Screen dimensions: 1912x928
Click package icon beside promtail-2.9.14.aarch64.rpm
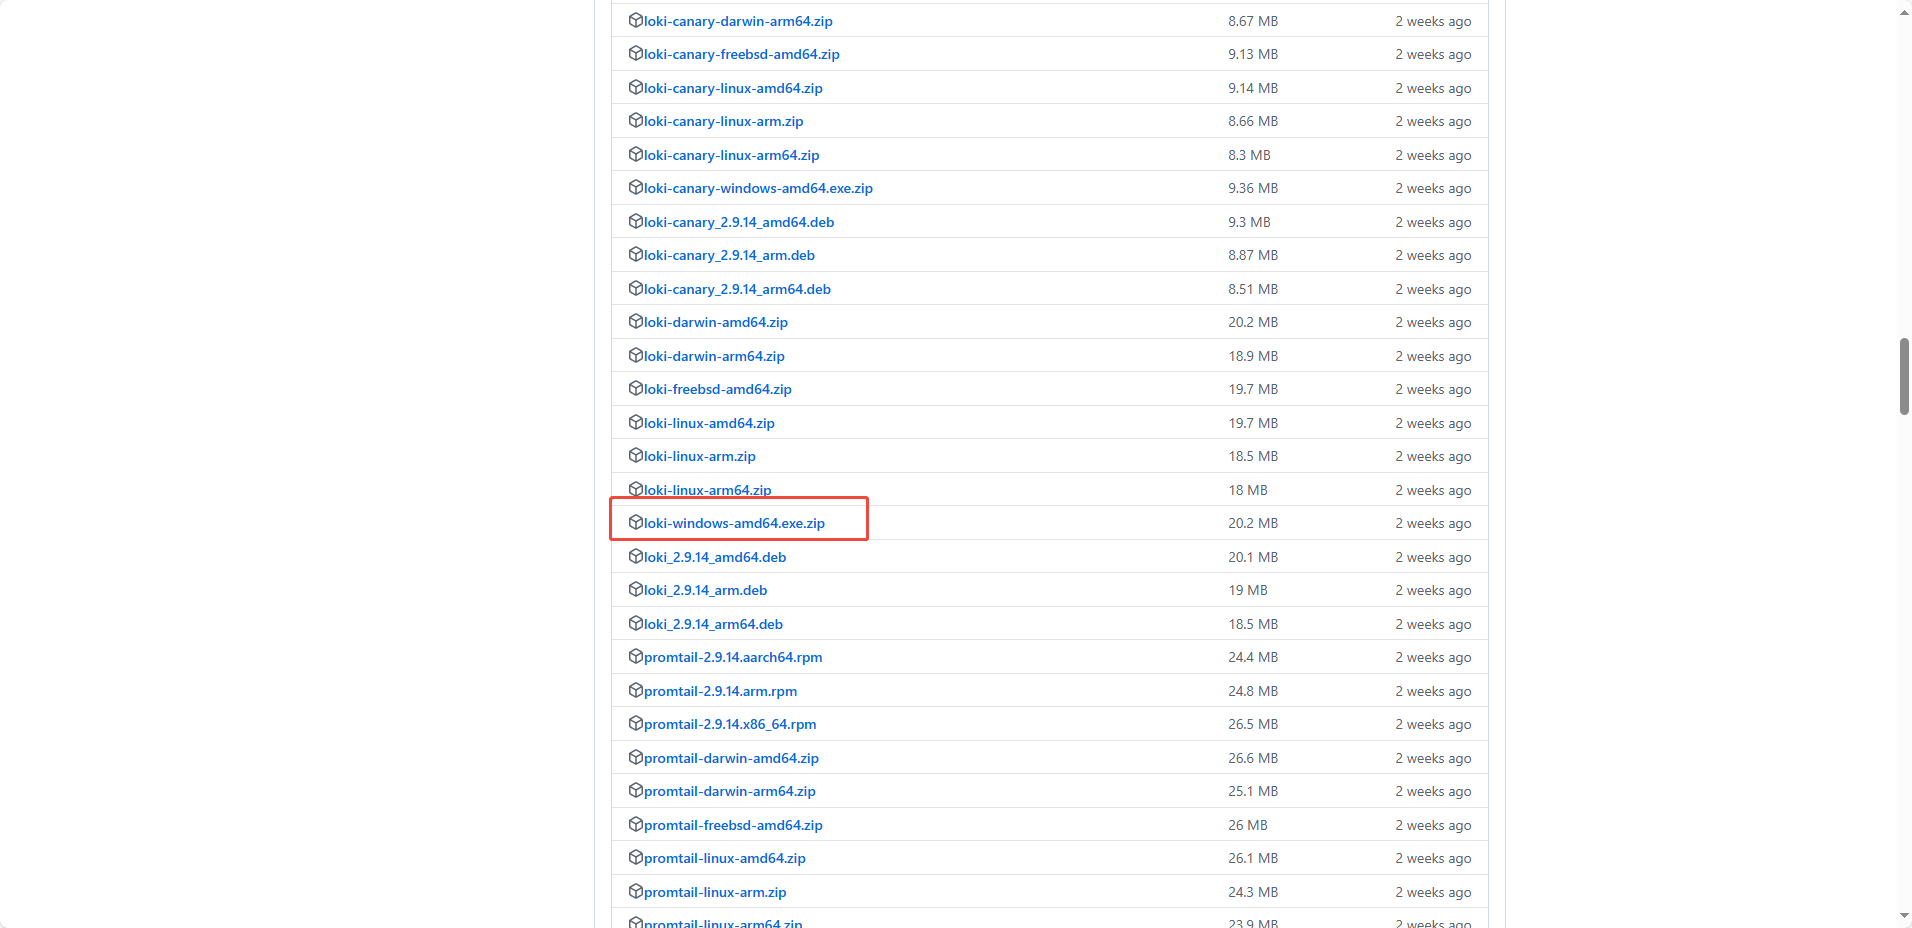click(635, 657)
